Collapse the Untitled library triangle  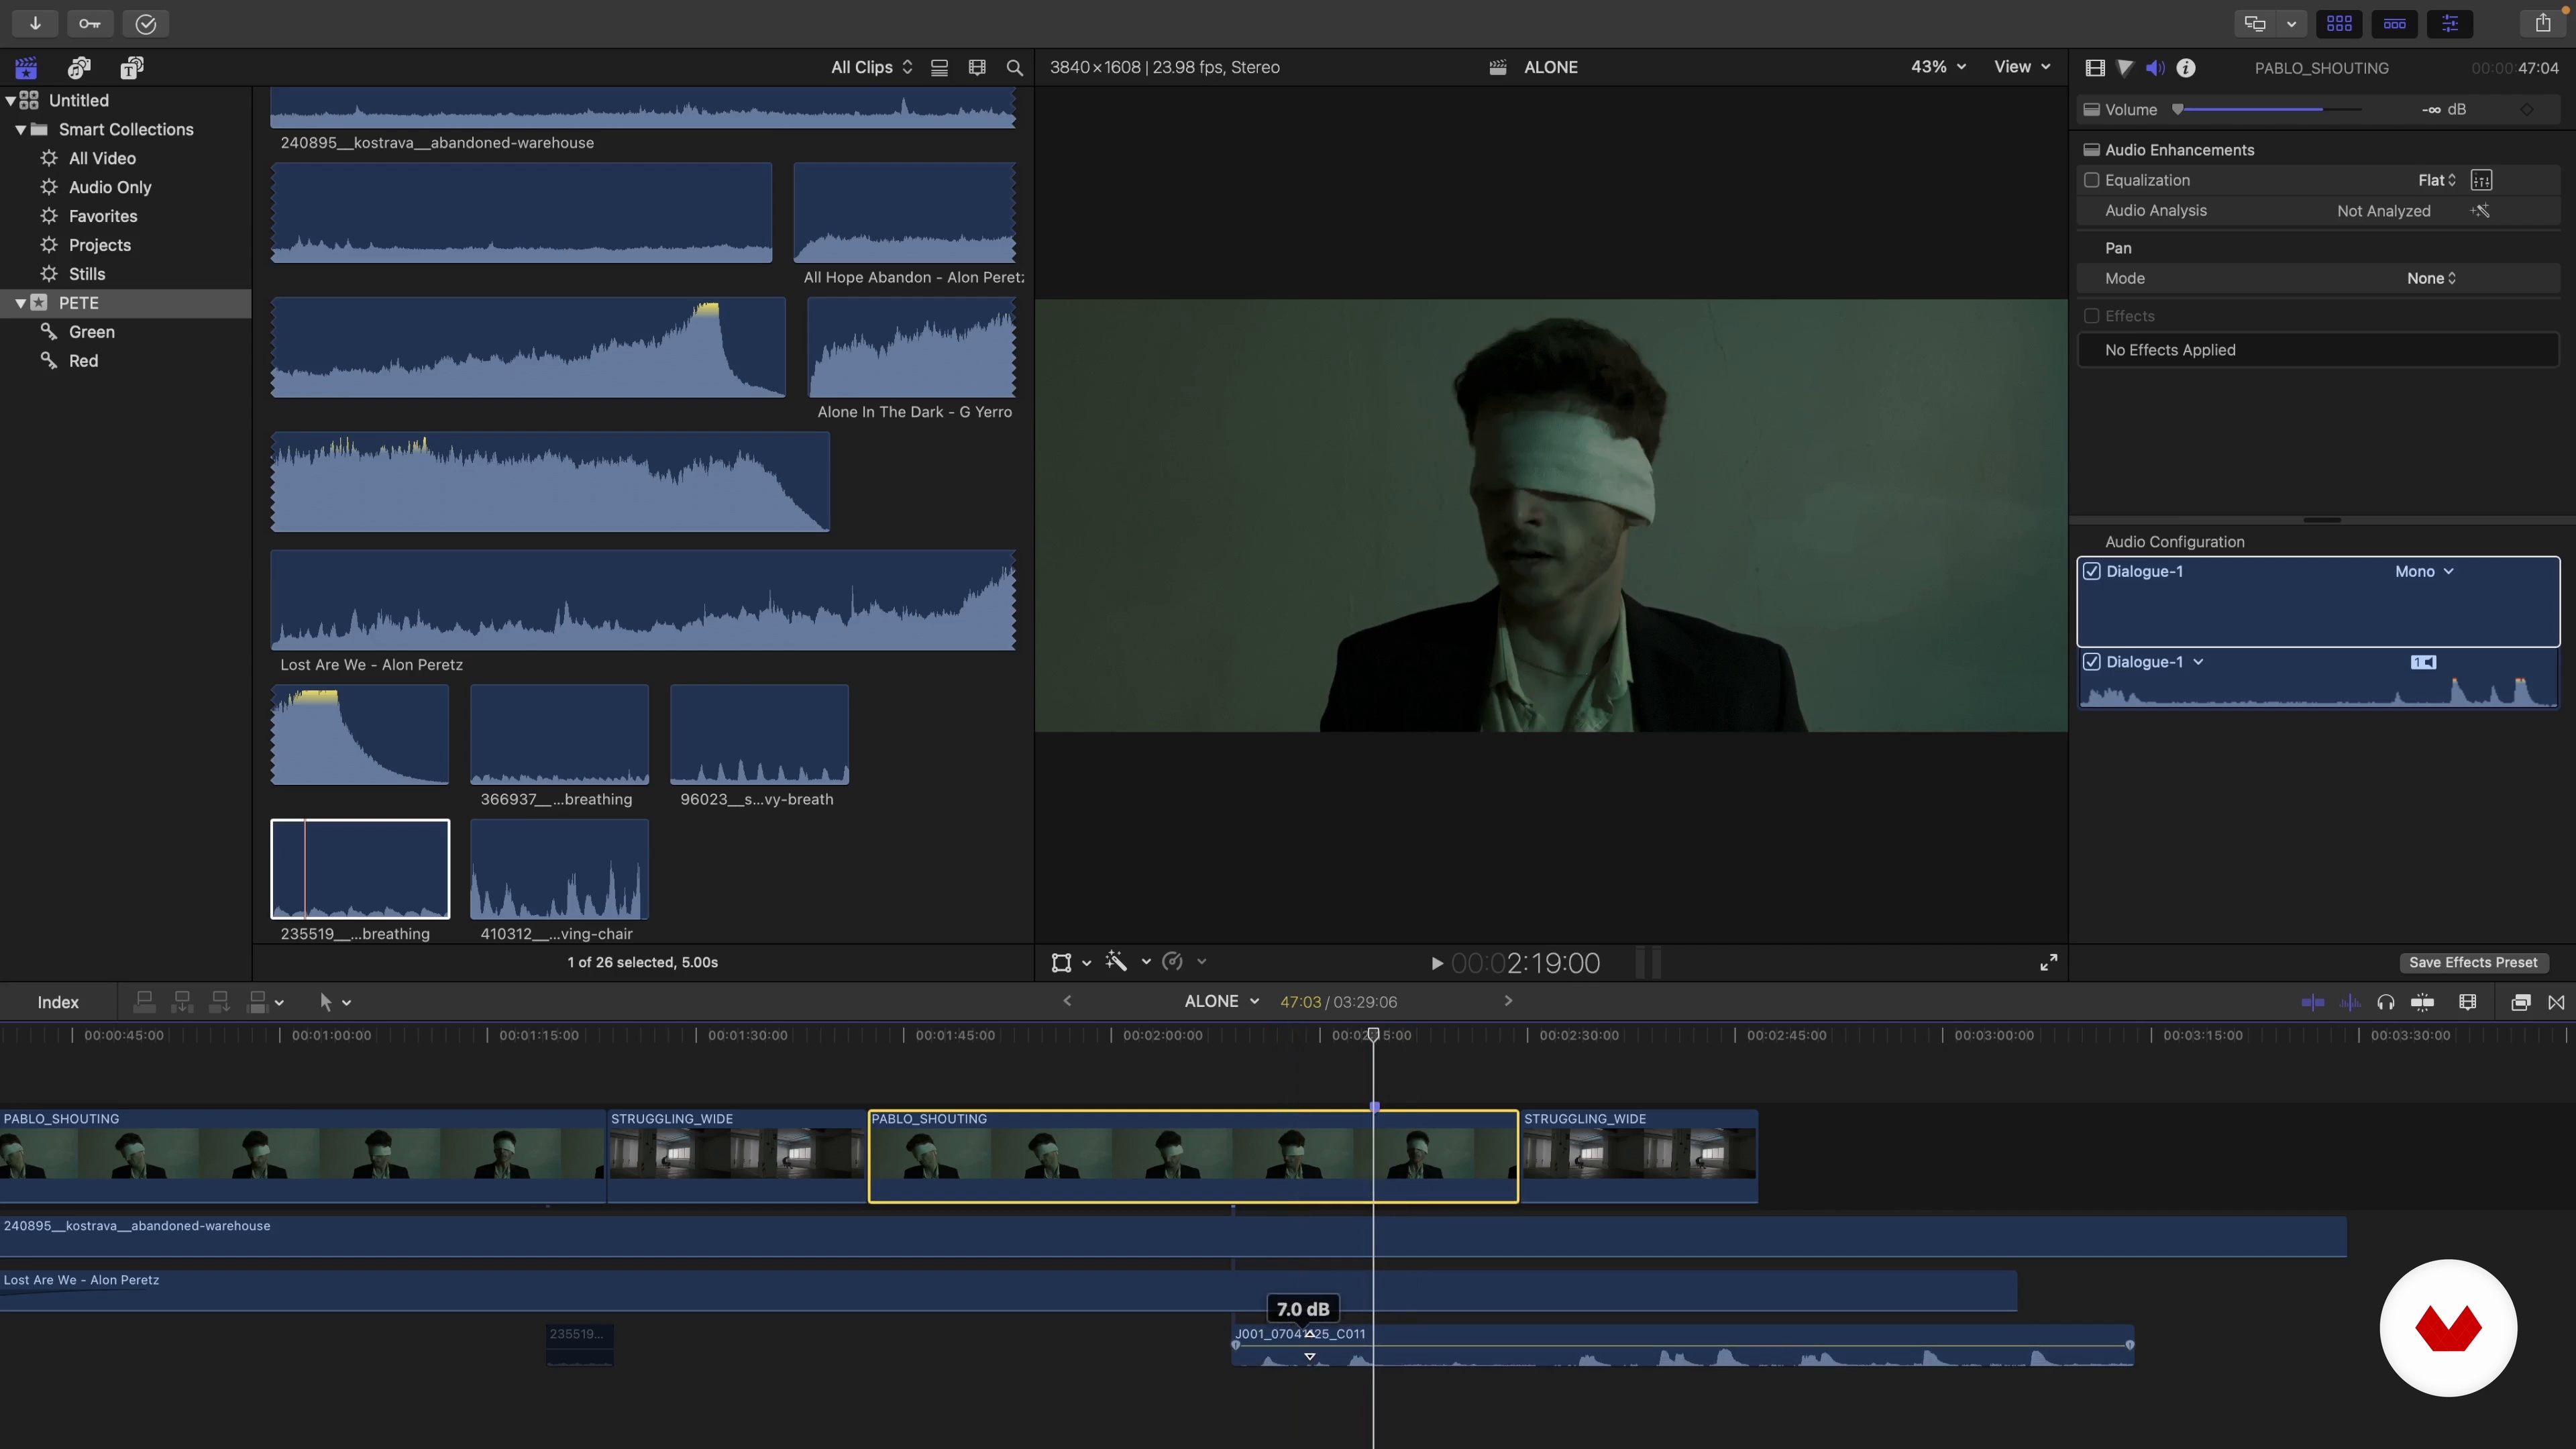point(10,100)
